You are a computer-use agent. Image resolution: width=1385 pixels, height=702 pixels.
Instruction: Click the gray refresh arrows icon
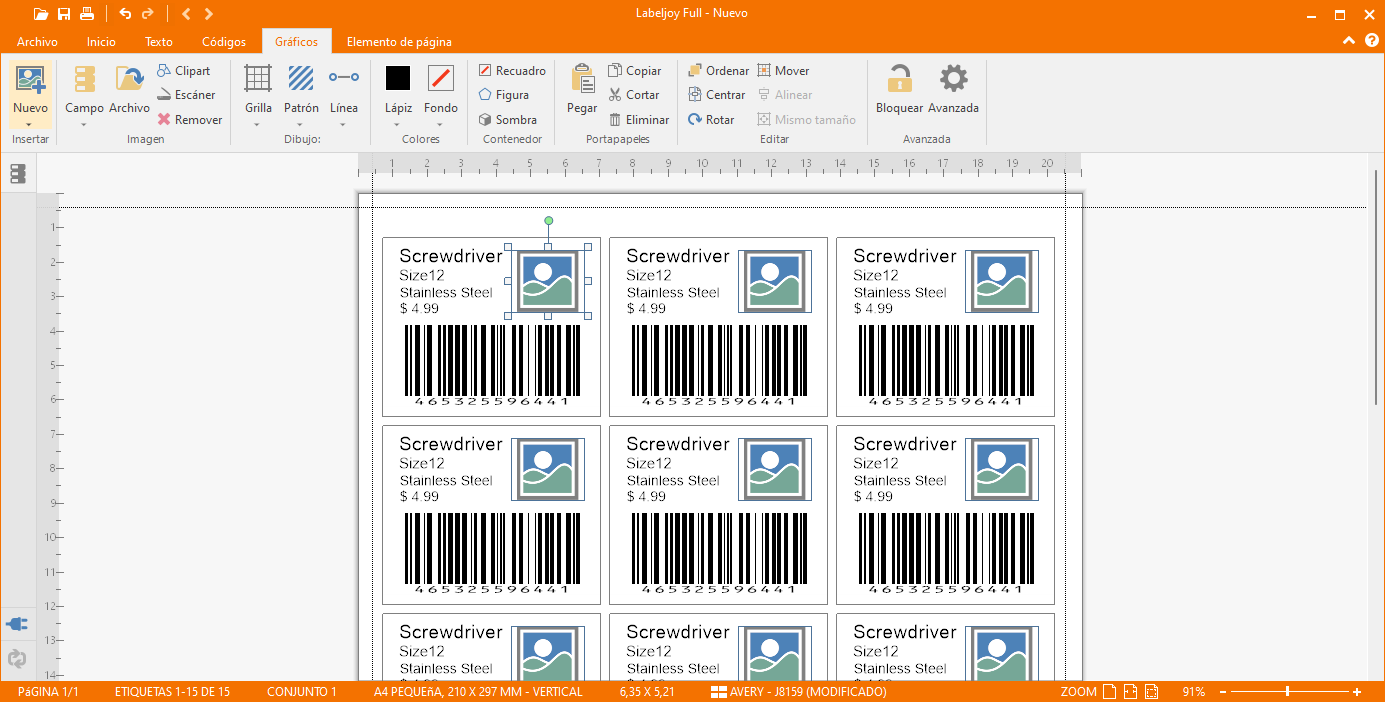[x=17, y=659]
